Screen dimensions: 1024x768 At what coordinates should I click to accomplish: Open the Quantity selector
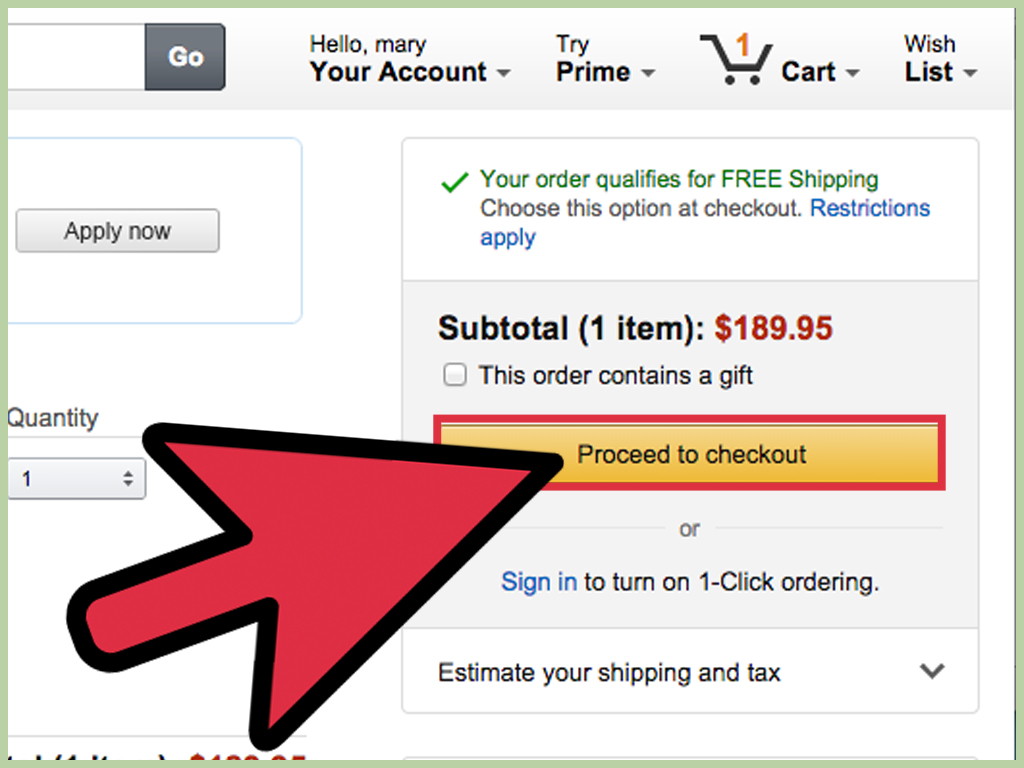coord(75,478)
